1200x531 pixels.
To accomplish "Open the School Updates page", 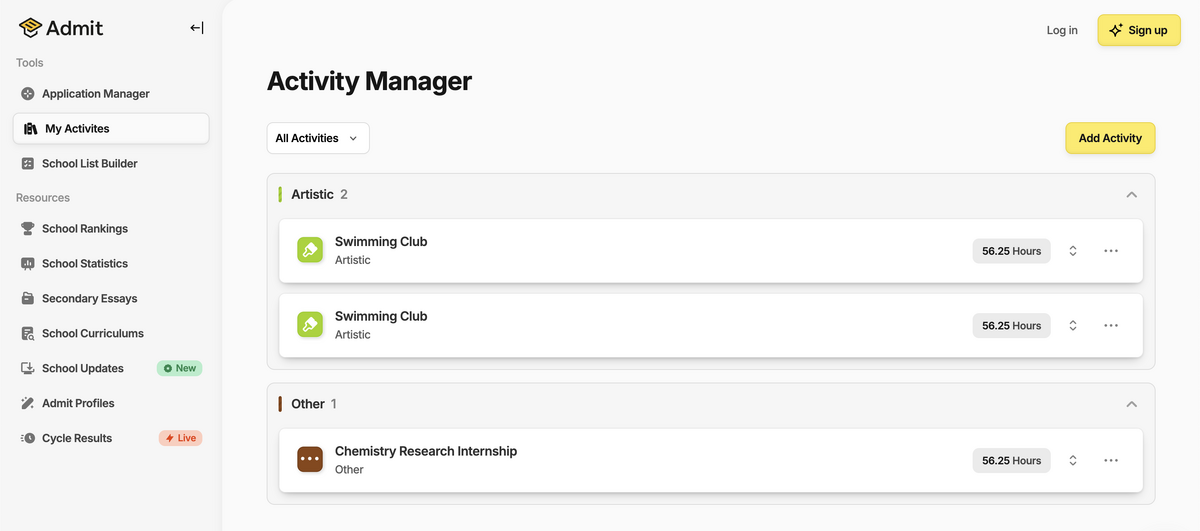I will (82, 368).
